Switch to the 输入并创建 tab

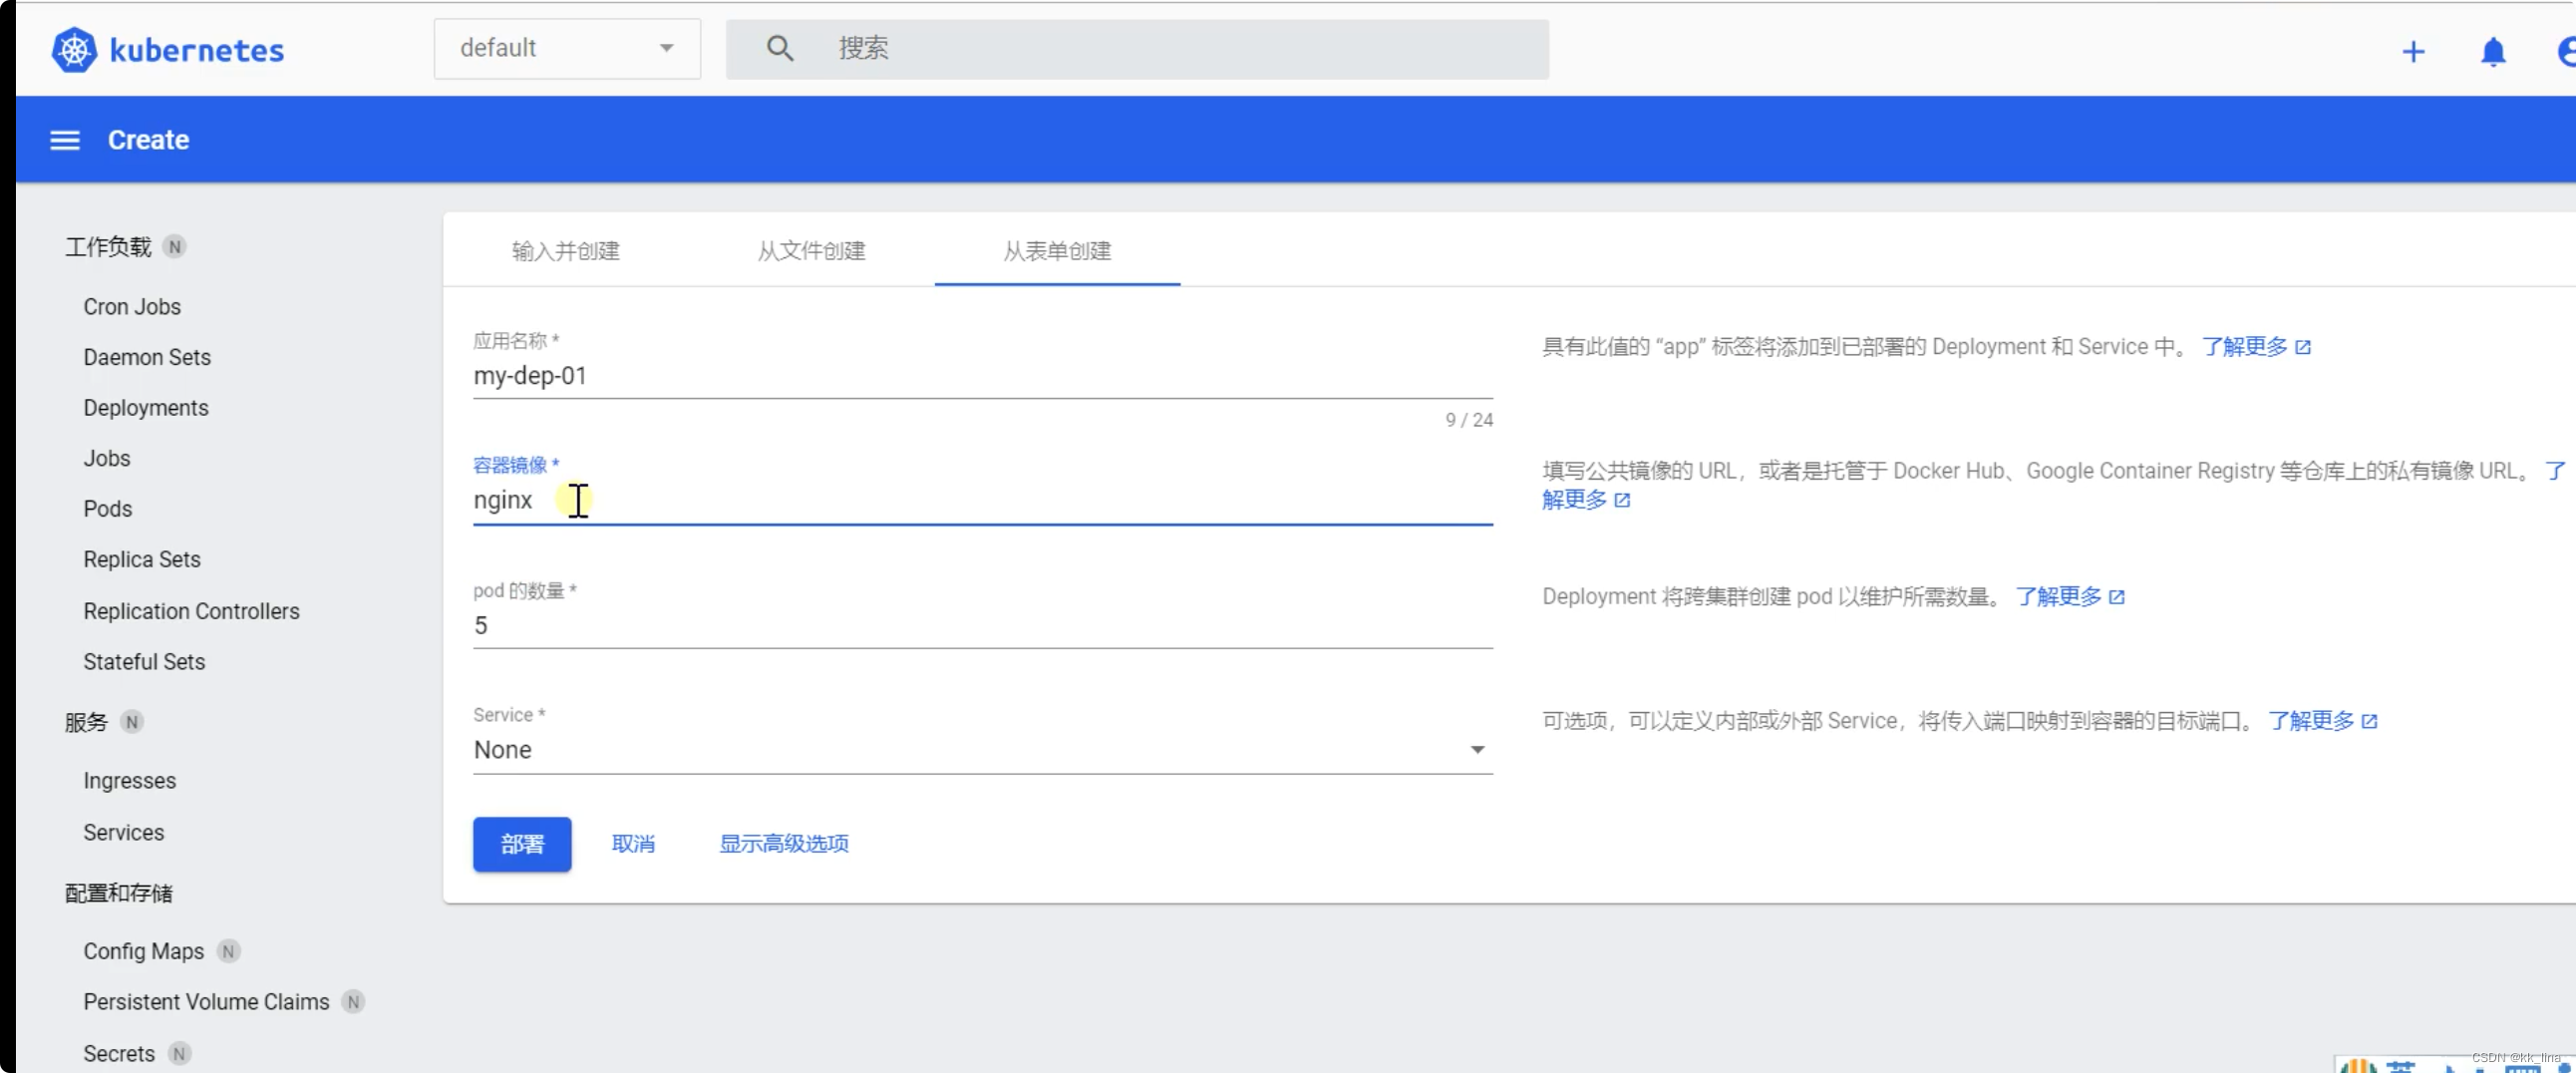(565, 251)
